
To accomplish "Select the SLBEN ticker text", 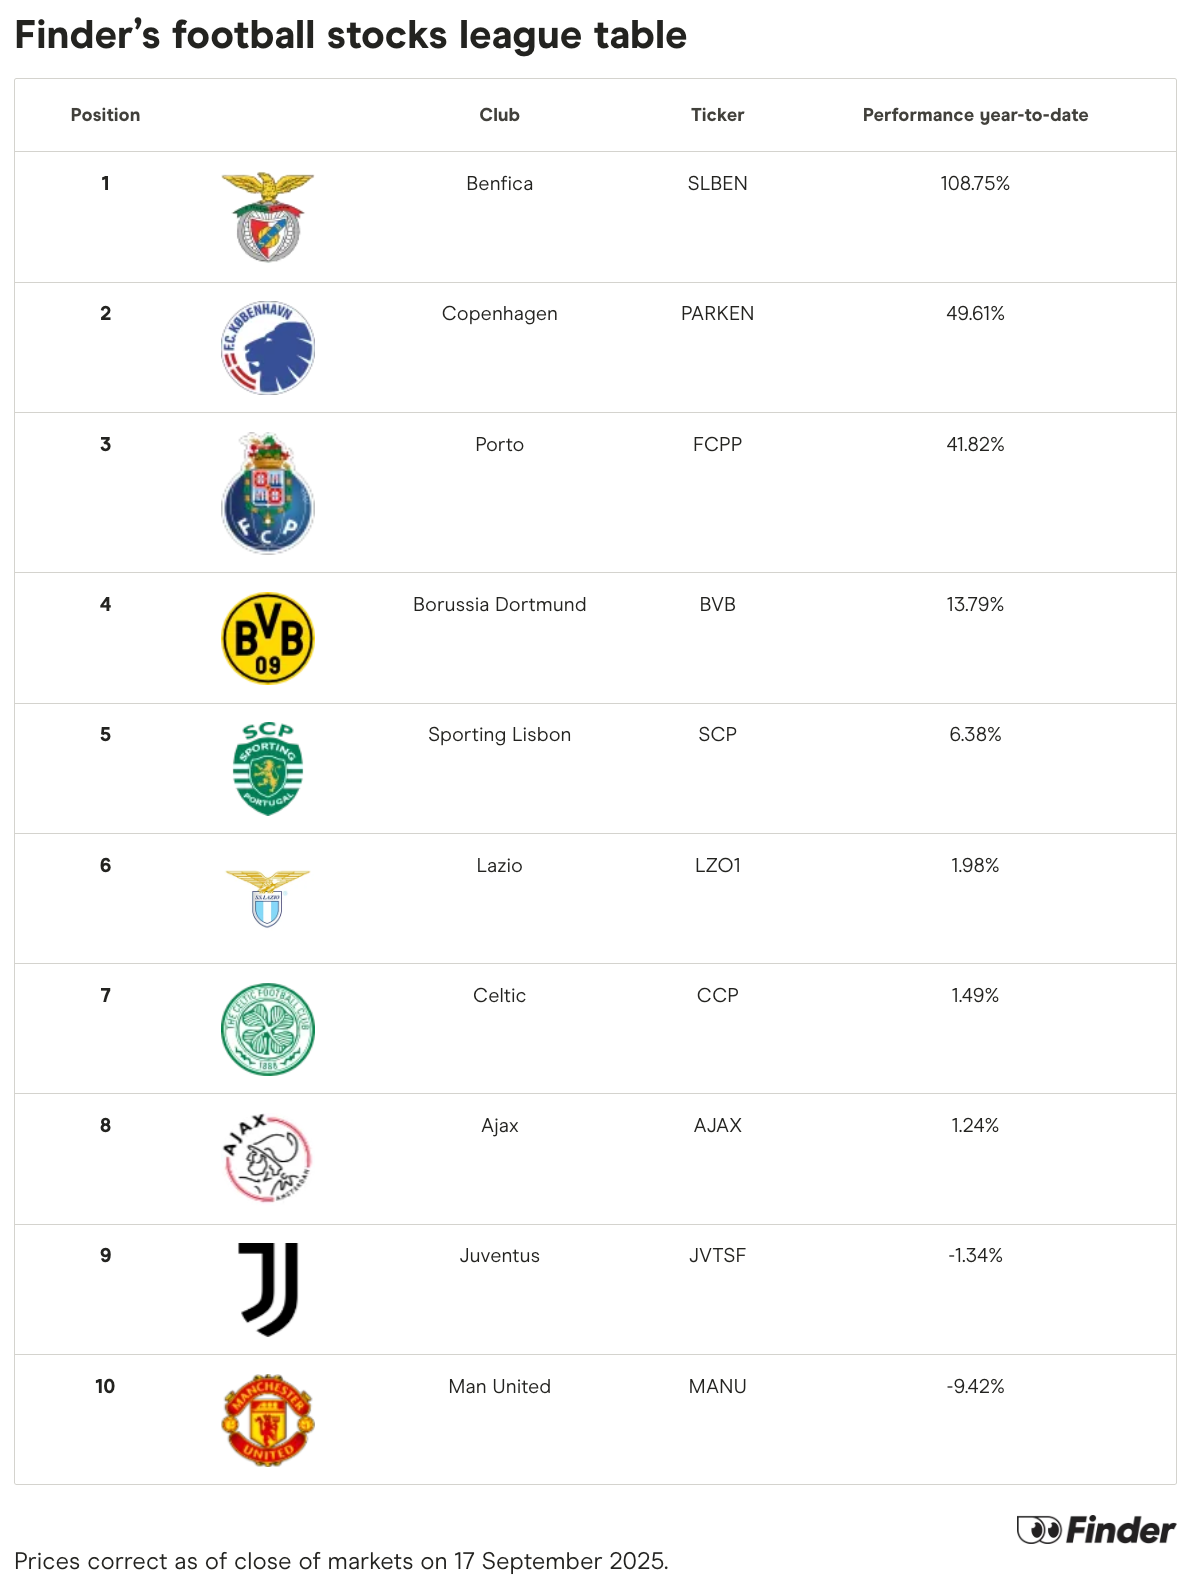I will click(717, 183).
